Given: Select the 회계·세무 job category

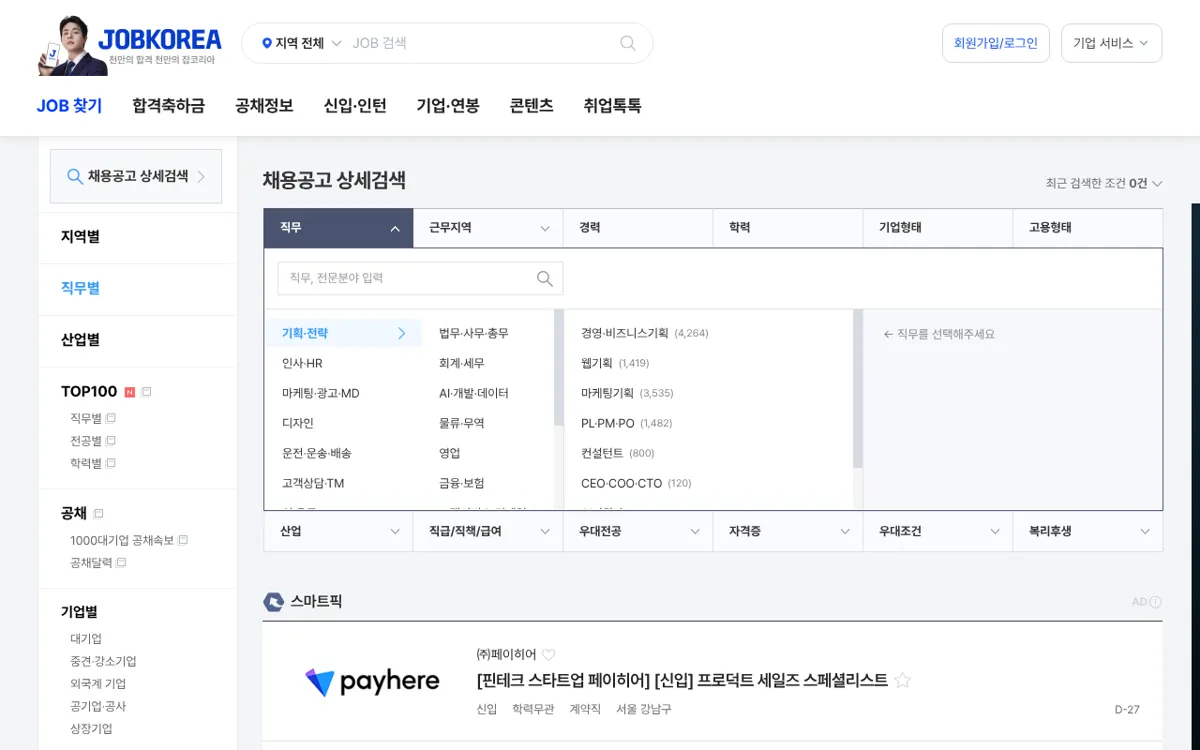Looking at the screenshot, I should click(x=461, y=363).
